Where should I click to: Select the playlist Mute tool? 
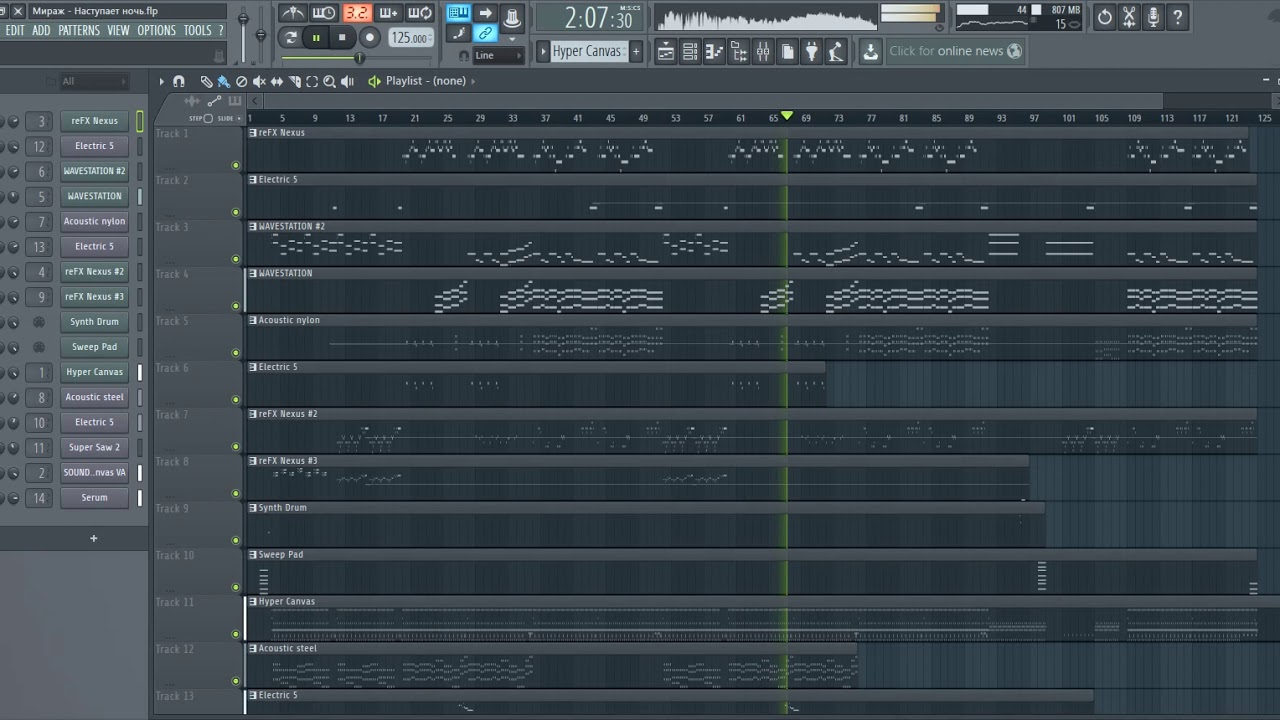[259, 81]
